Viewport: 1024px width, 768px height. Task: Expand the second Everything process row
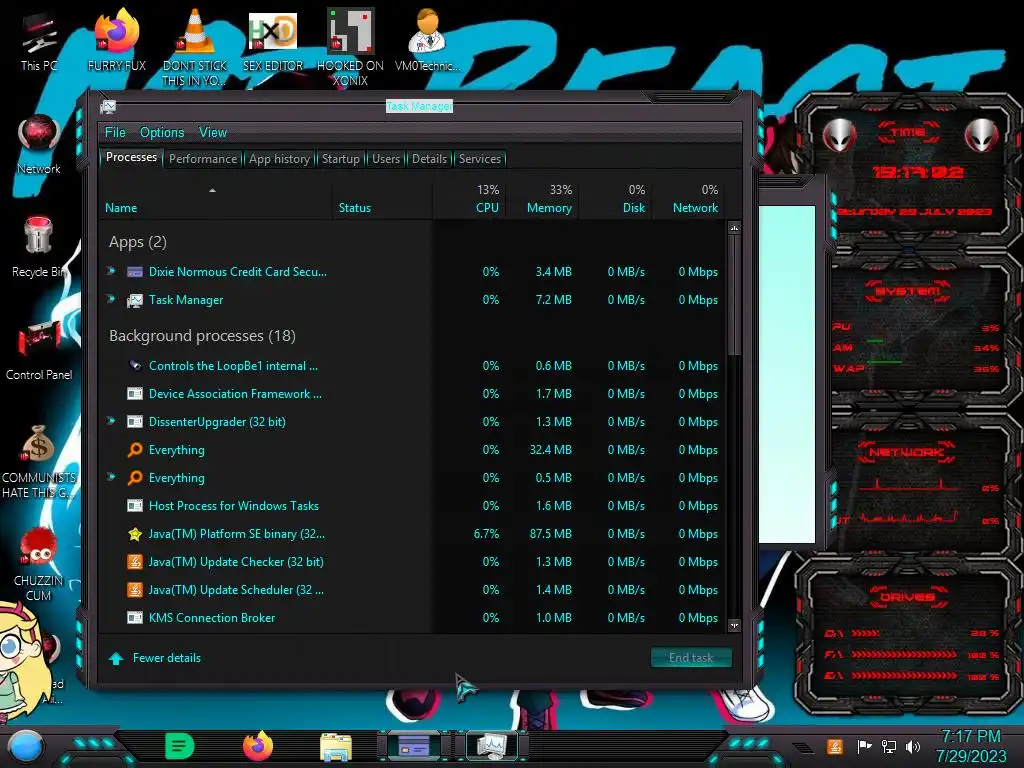coord(111,477)
